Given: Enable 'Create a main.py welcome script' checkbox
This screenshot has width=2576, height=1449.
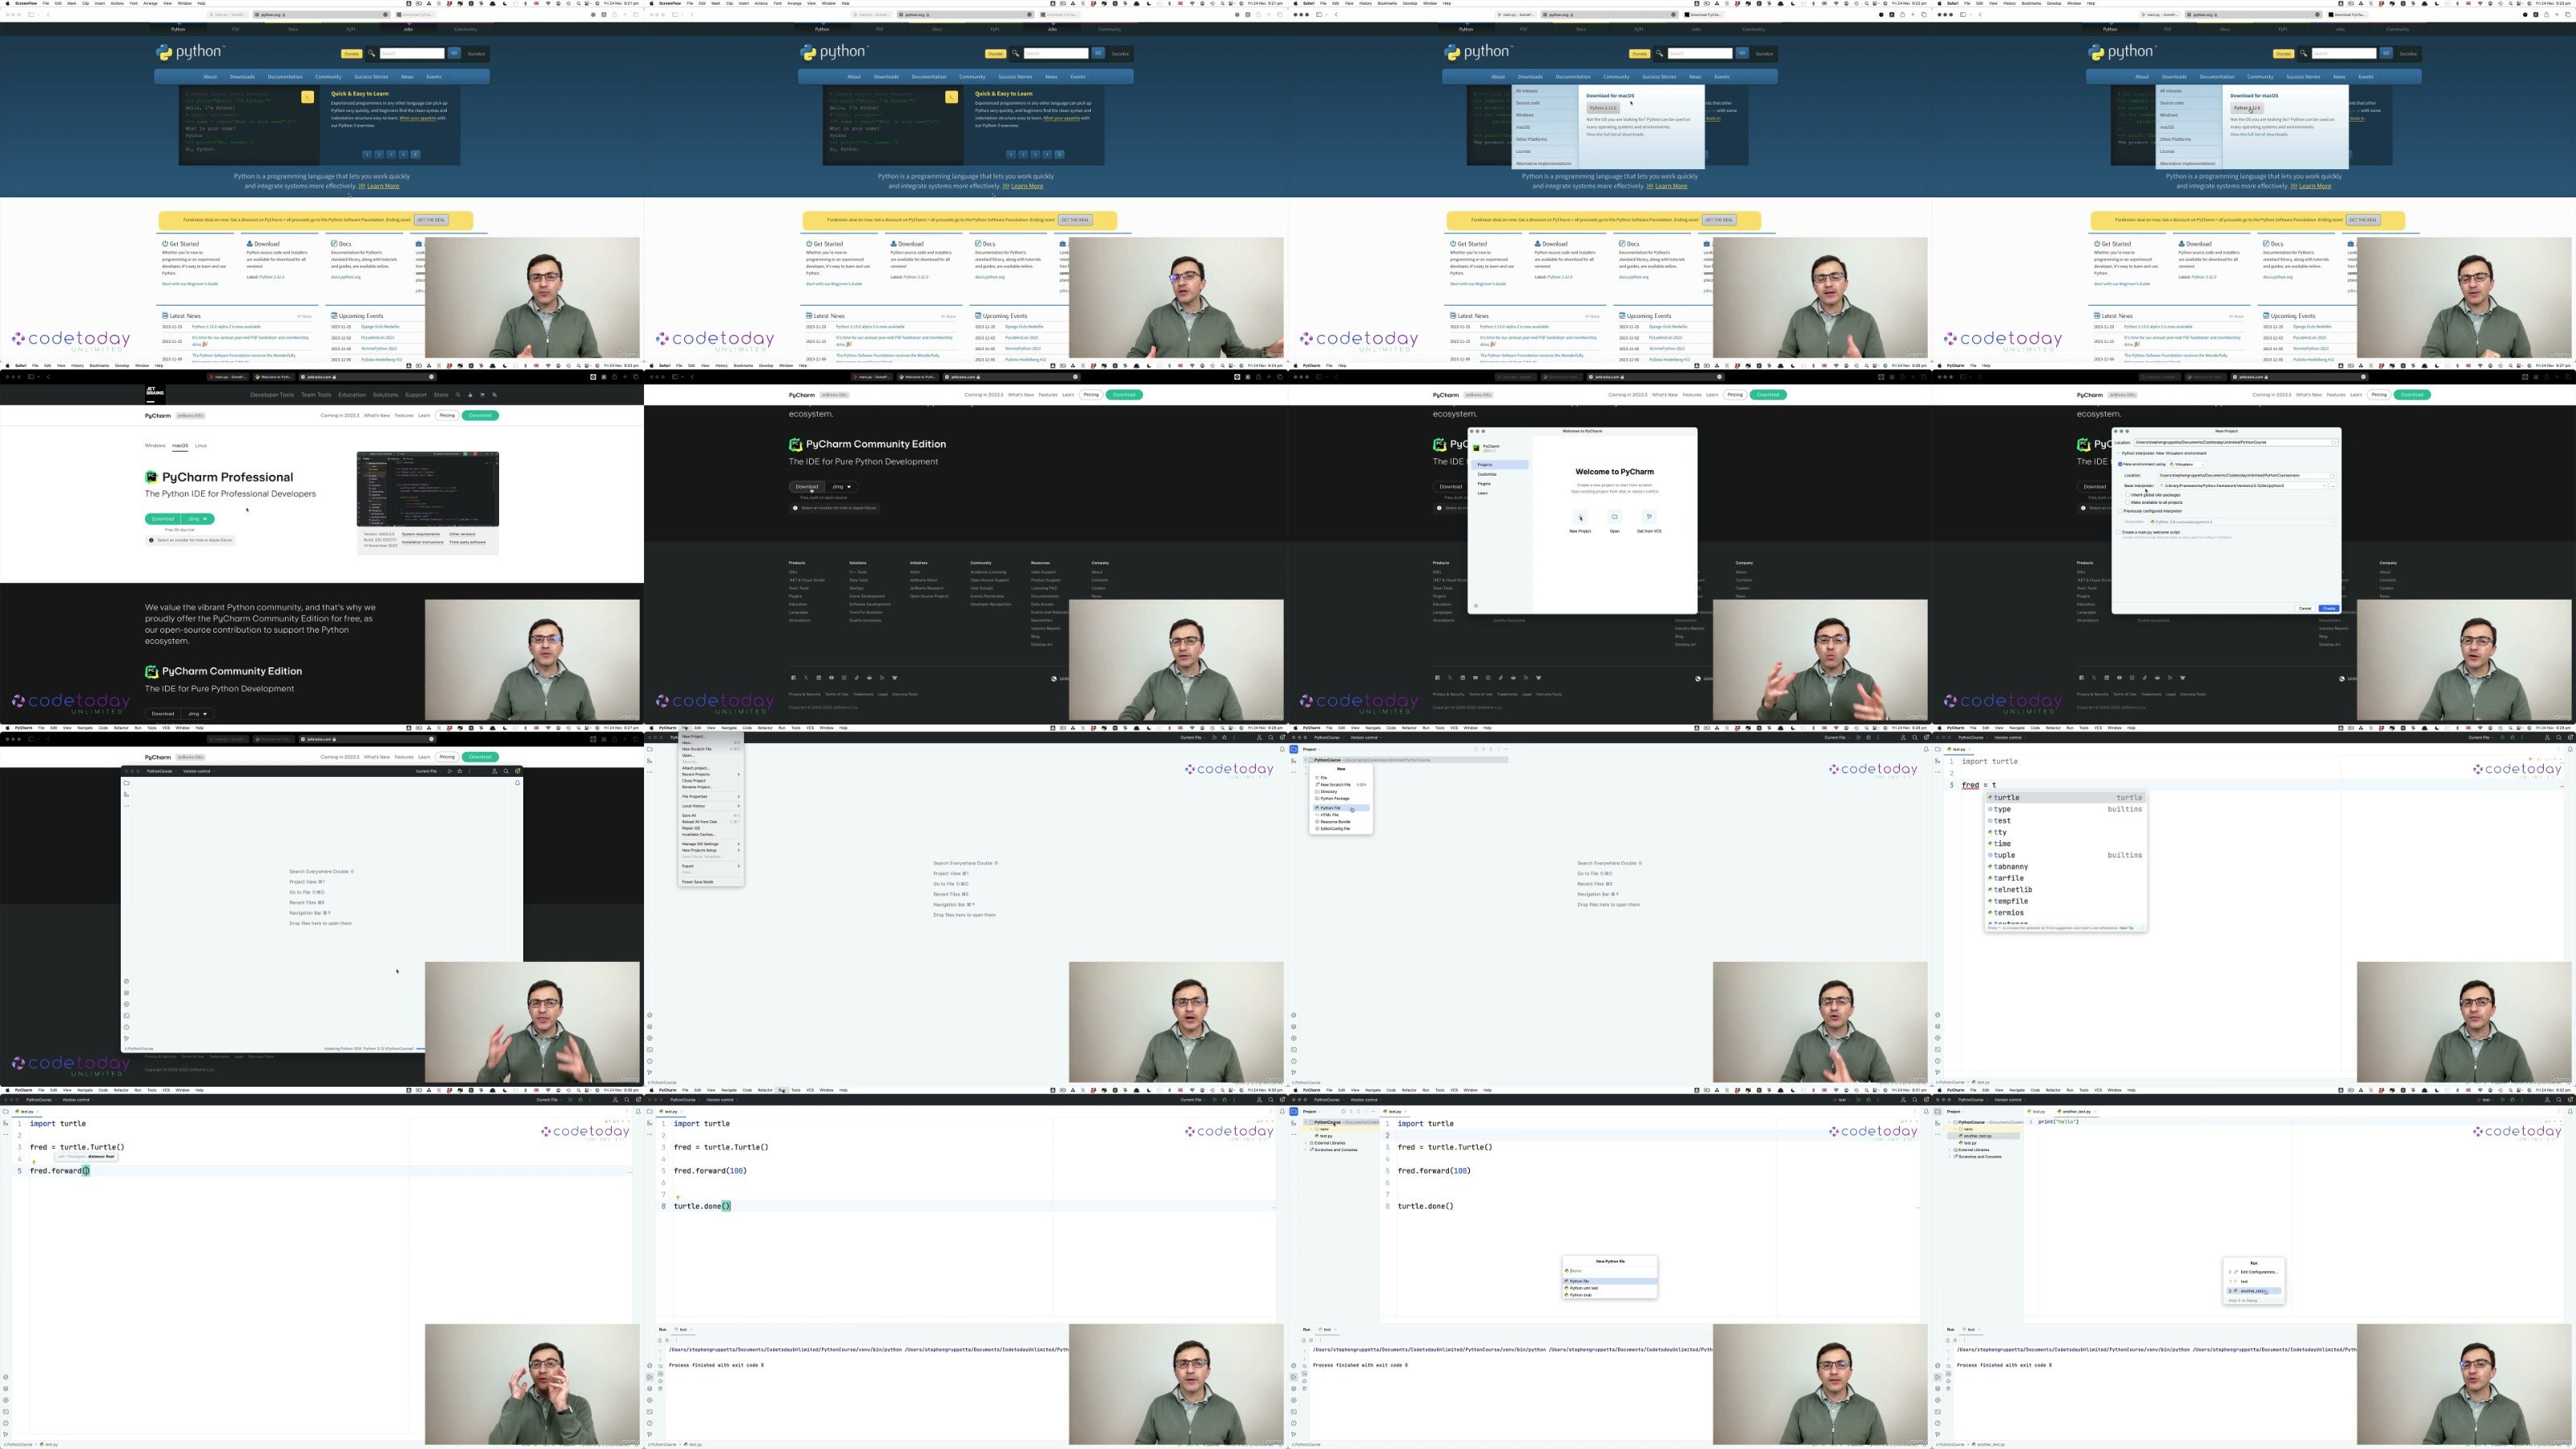Looking at the screenshot, I should (2119, 533).
